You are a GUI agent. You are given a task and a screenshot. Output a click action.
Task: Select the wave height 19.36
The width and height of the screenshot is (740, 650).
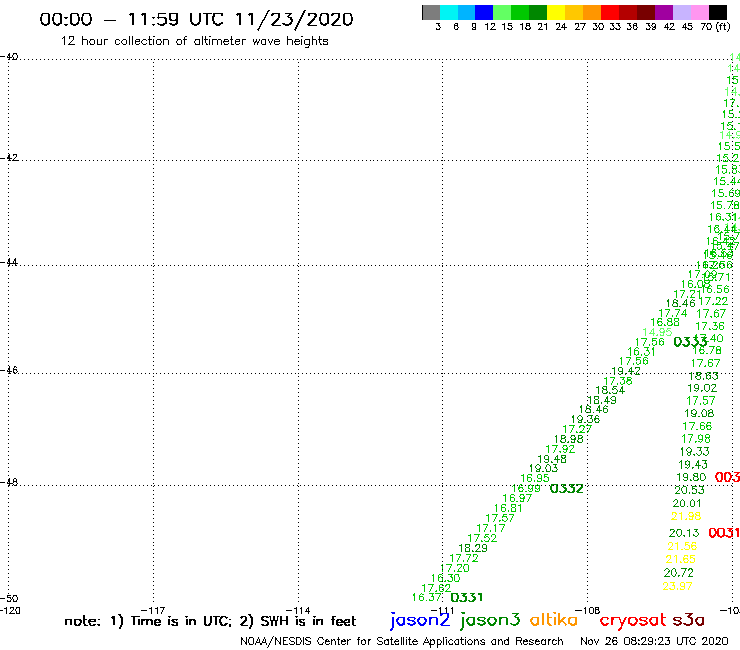586,419
